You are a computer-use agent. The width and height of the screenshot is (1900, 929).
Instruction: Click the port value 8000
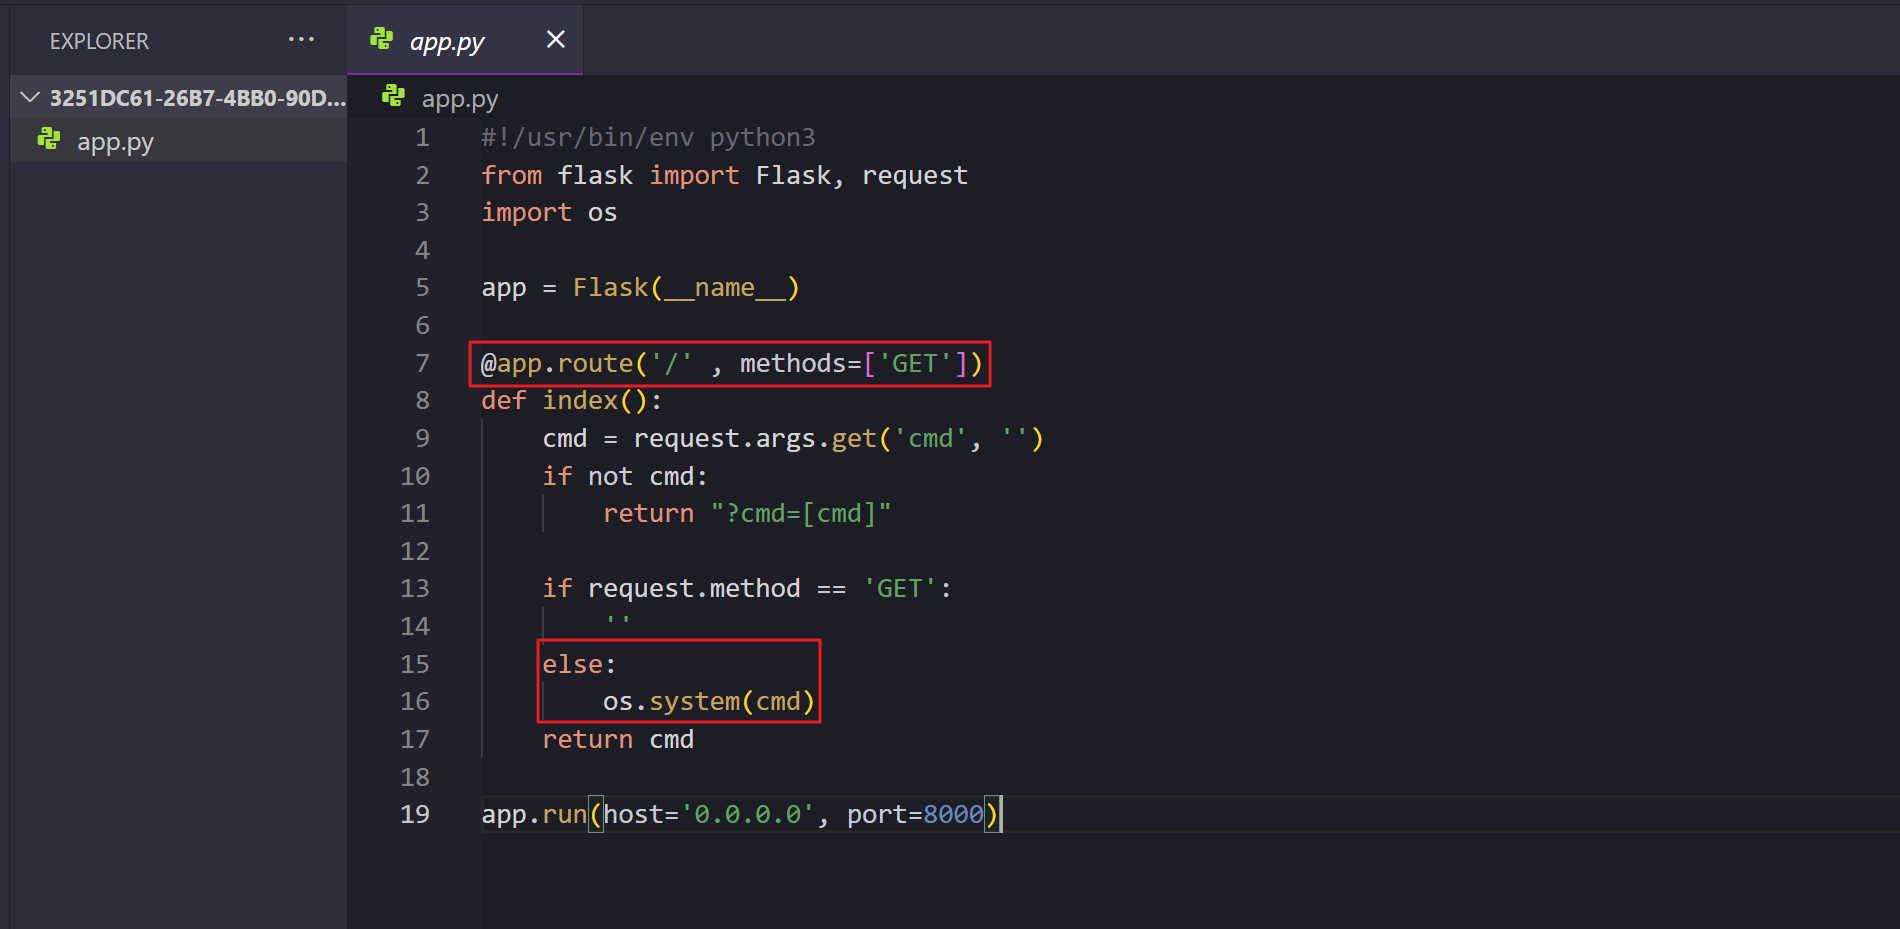click(x=953, y=814)
